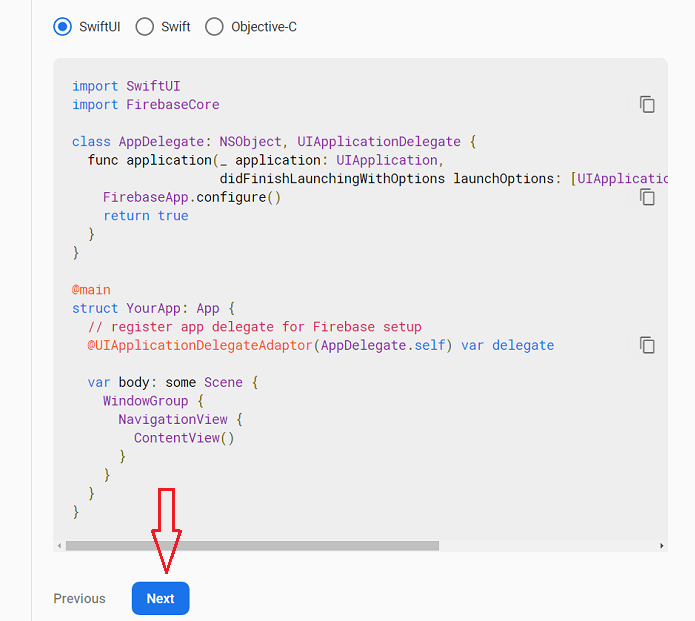Click the '@main' attribute text
Viewport: 695px width, 621px height.
(91, 289)
